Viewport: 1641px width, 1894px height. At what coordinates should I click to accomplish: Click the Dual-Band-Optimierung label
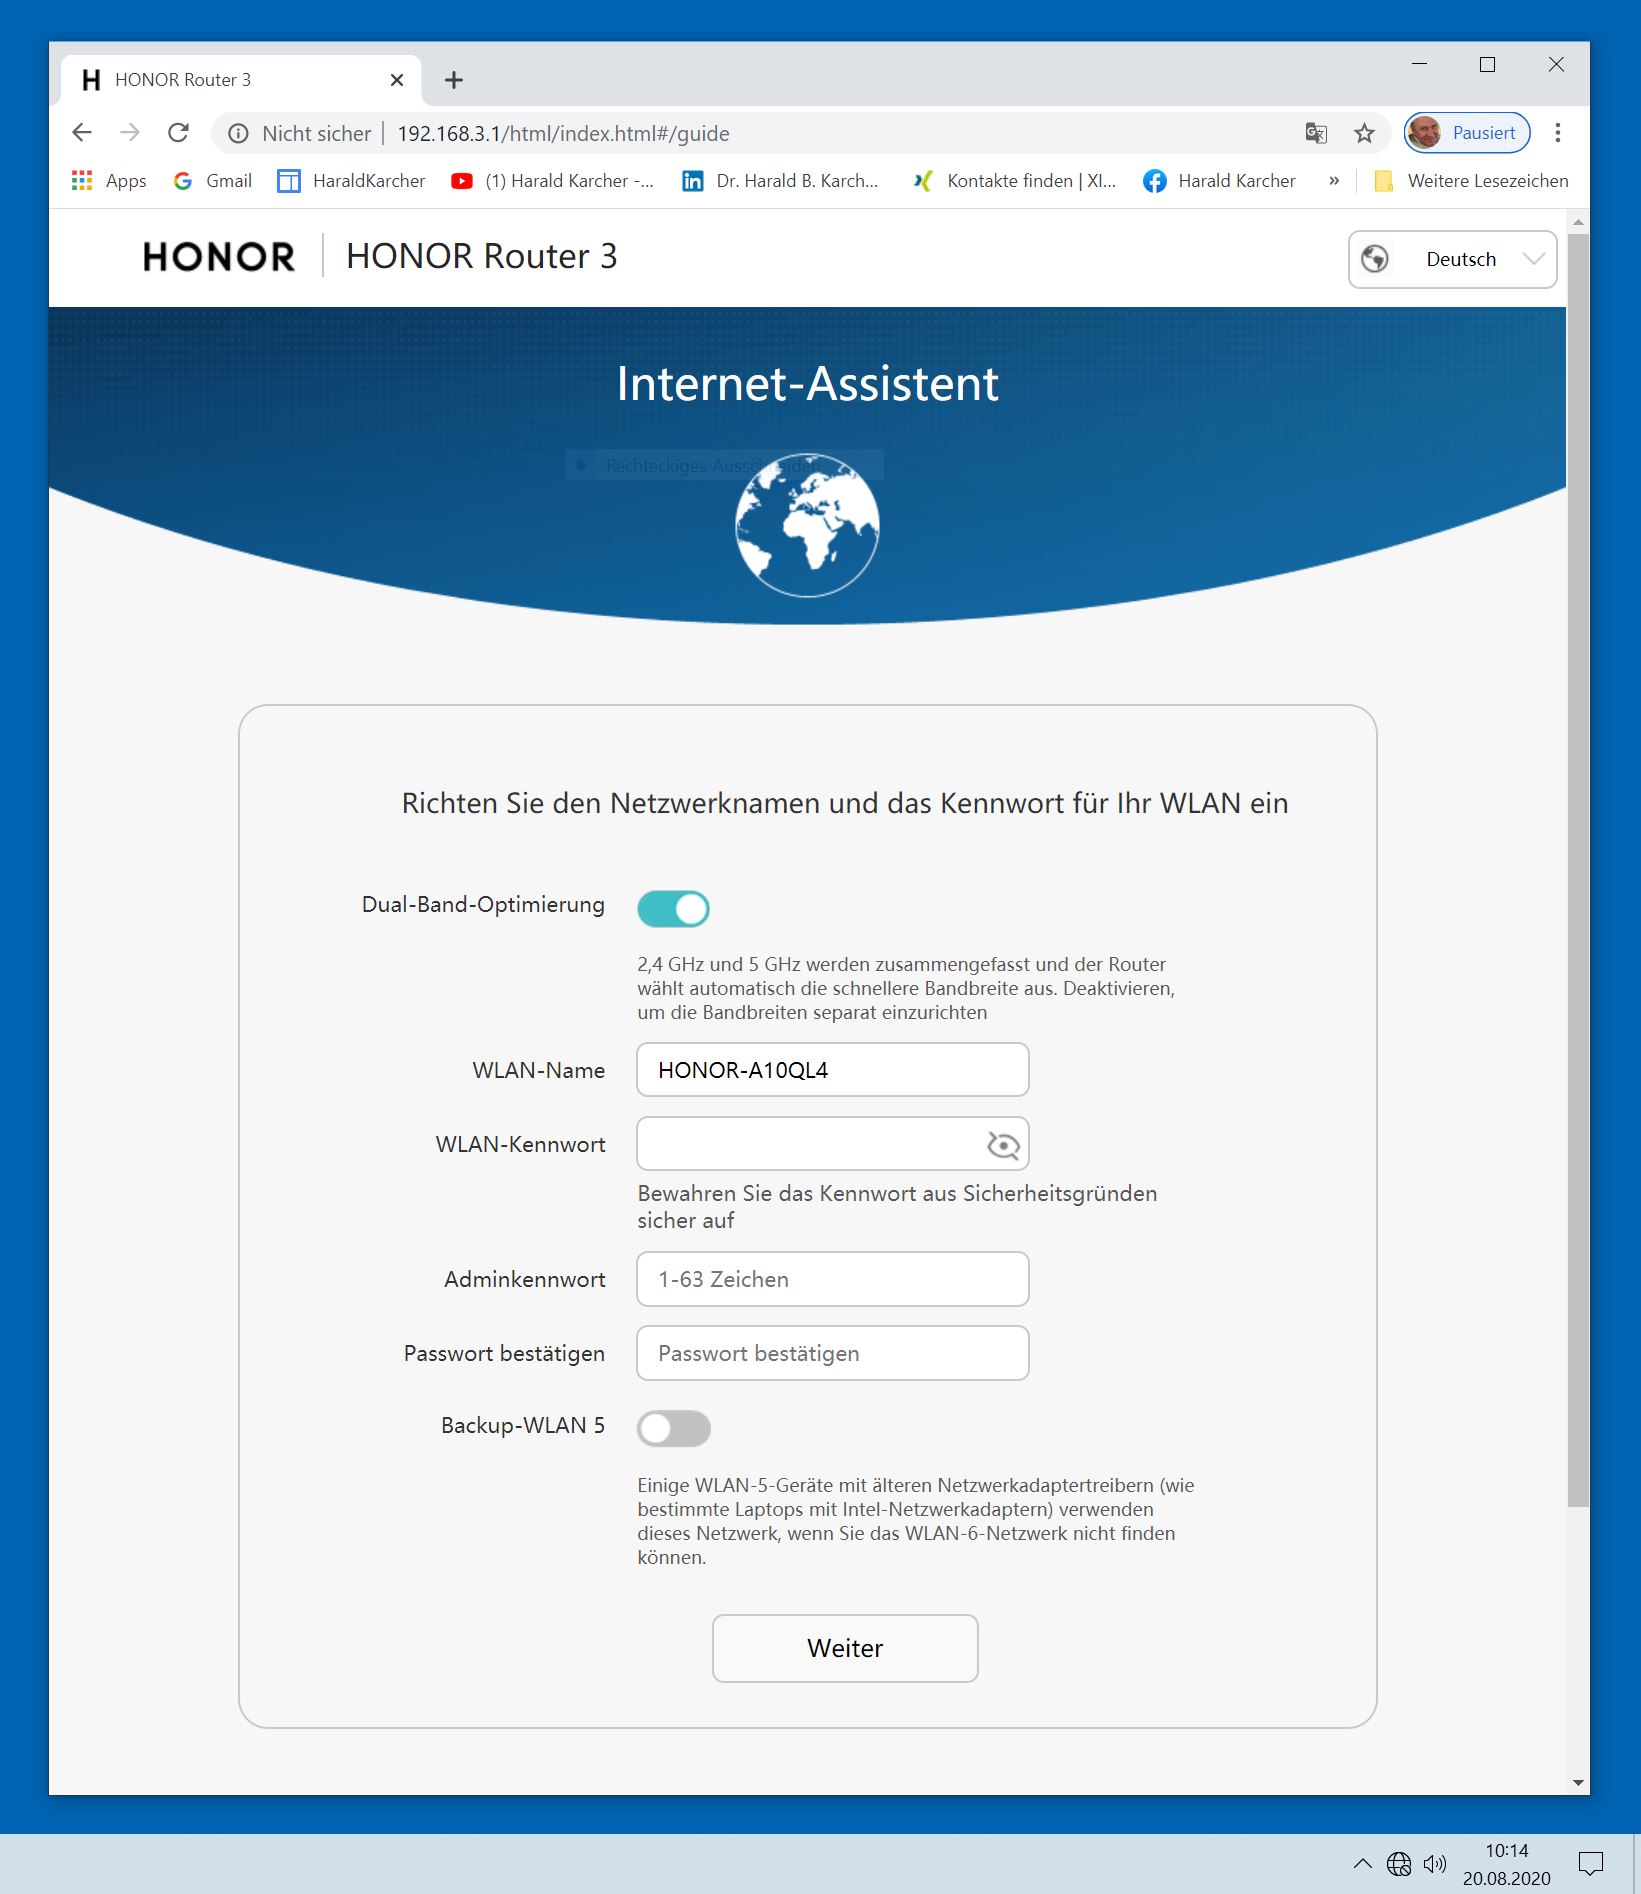(483, 905)
